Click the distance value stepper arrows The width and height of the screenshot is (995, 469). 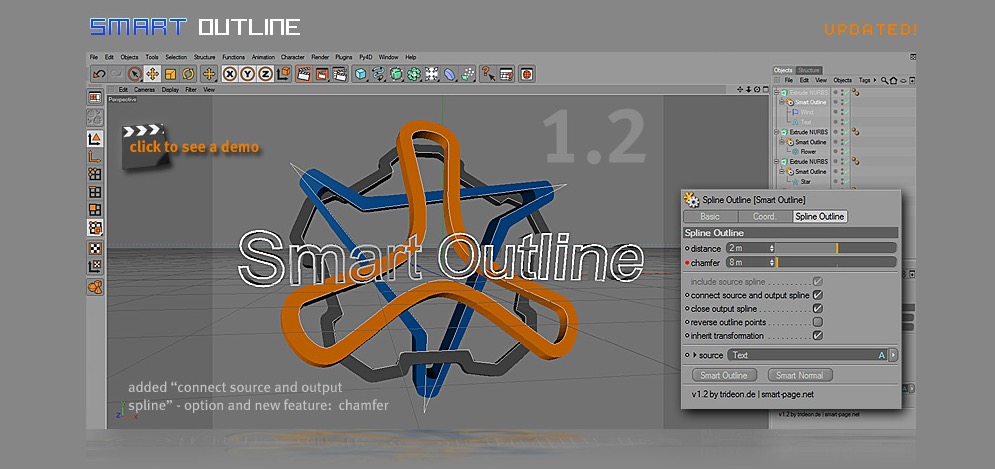(772, 248)
